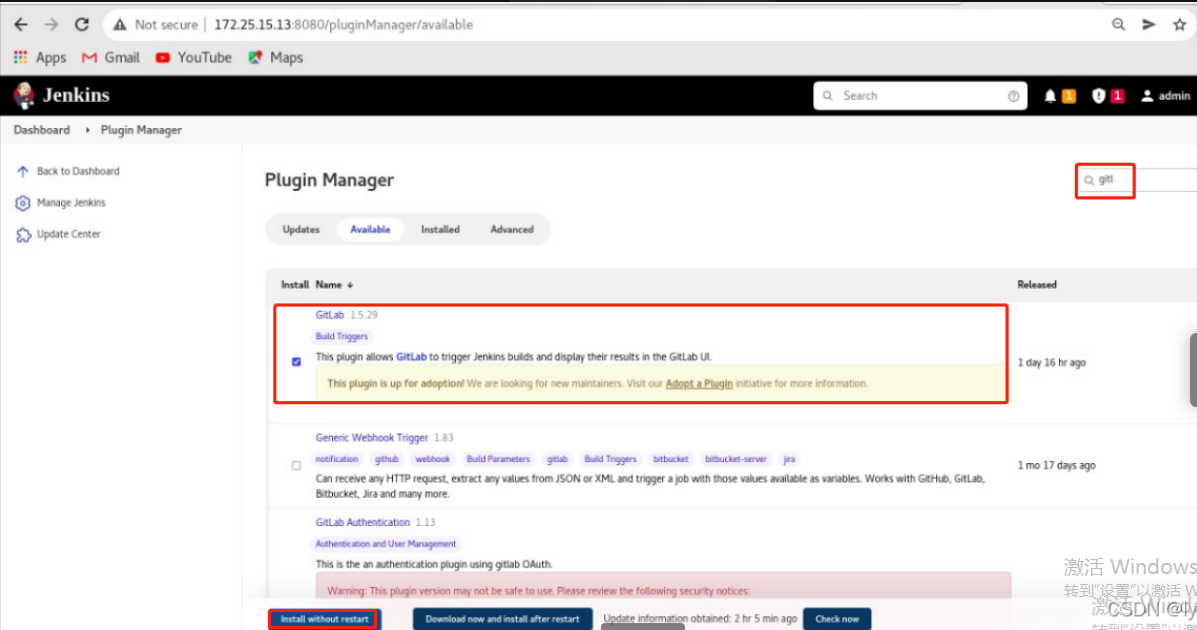Open the YouTube bookmark
Image resolution: width=1197 pixels, height=630 pixels.
click(193, 57)
